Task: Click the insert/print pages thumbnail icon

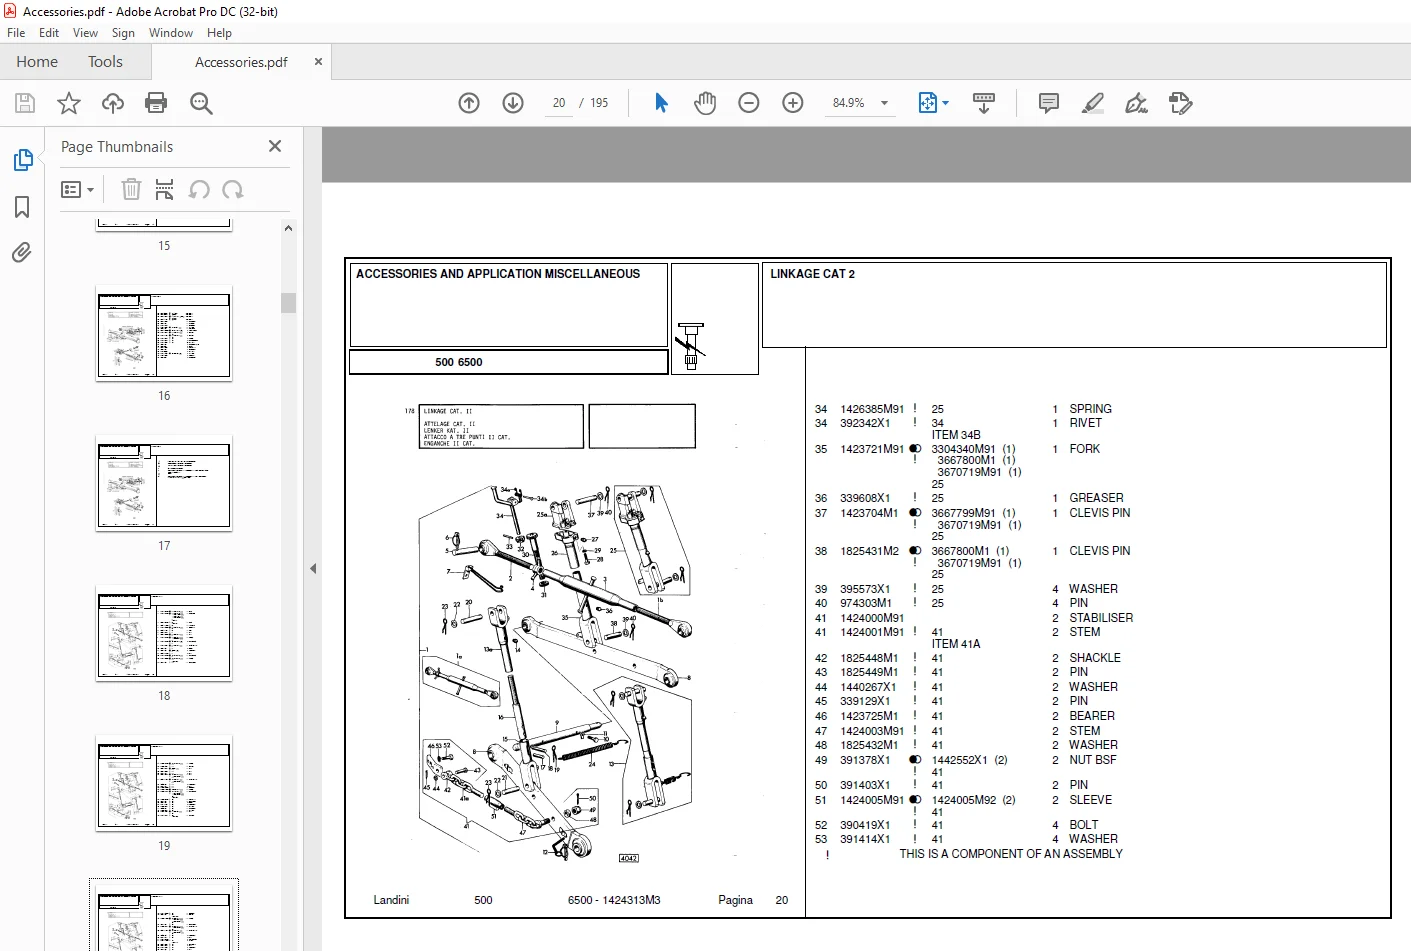Action: point(165,189)
